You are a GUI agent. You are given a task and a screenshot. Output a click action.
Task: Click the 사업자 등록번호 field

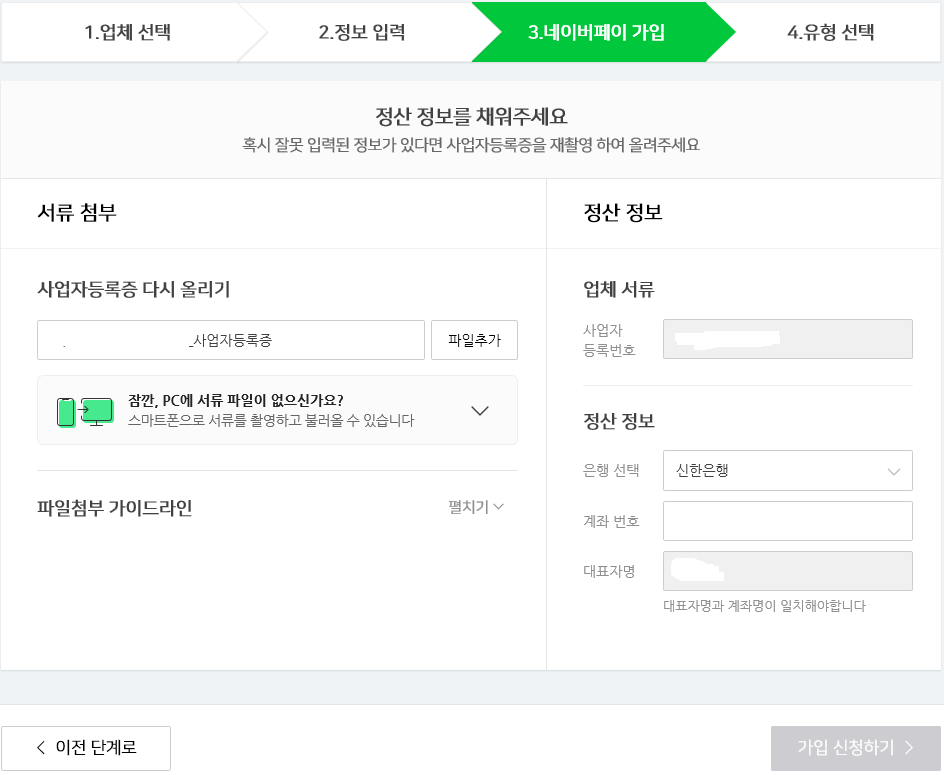[787, 339]
